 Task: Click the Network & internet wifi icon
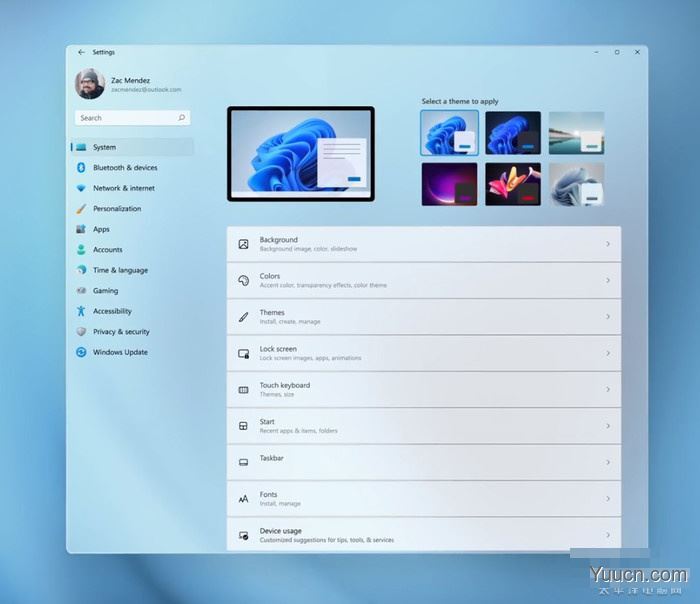pyautogui.click(x=81, y=188)
